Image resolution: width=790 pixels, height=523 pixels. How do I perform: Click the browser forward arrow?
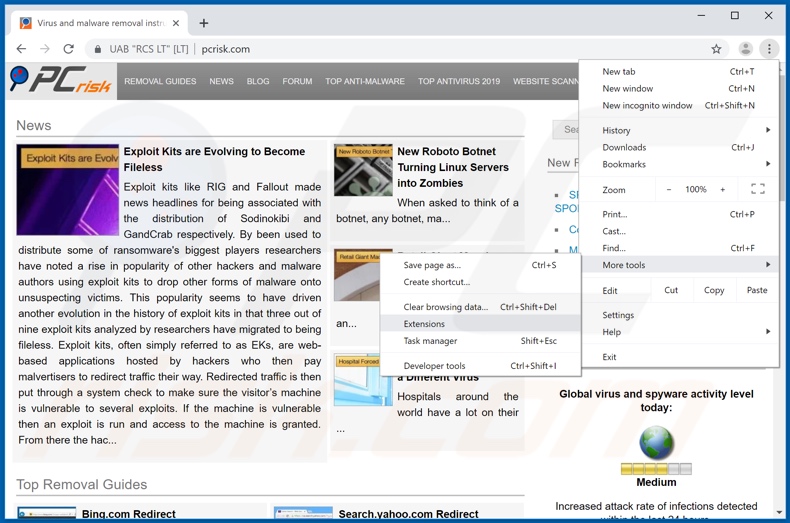click(45, 49)
